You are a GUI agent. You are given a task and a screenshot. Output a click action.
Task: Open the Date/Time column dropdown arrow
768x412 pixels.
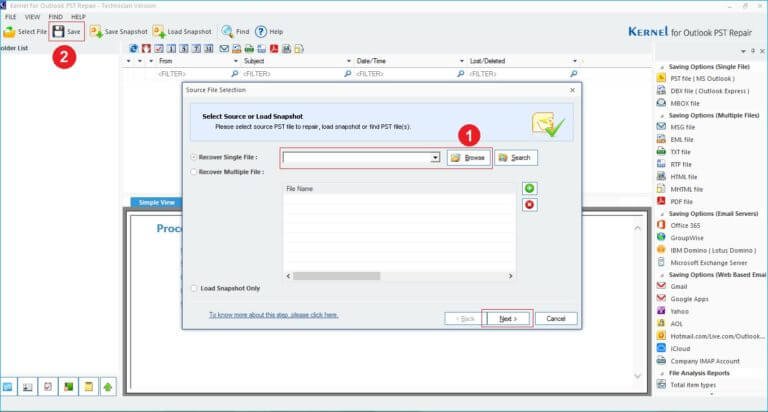pyautogui.click(x=461, y=61)
